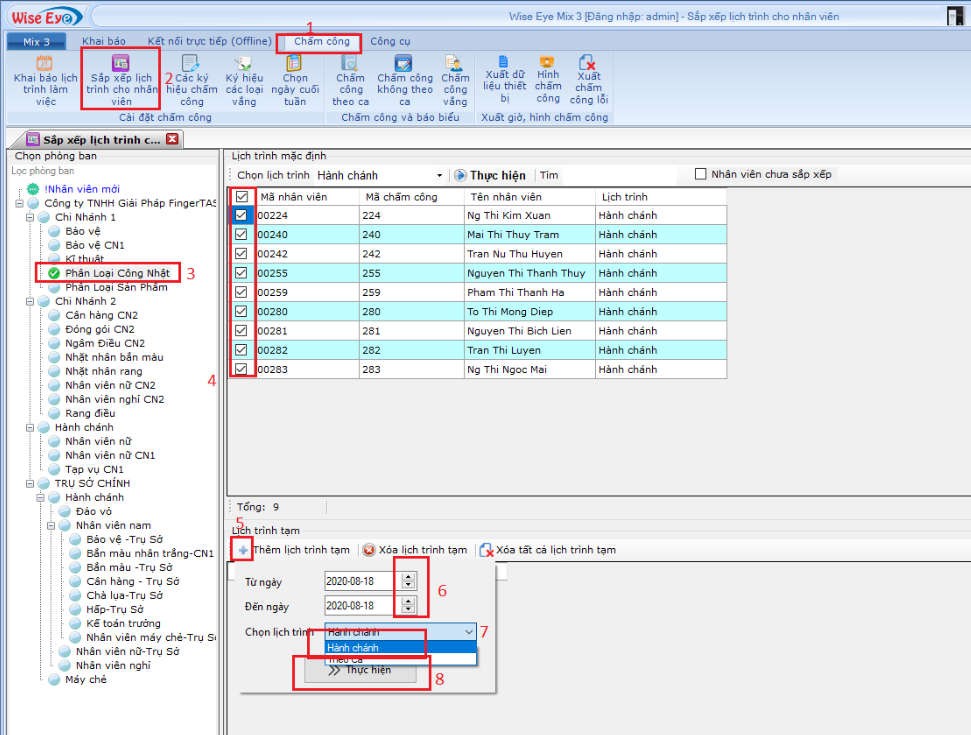The width and height of the screenshot is (971, 735).
Task: Toggle the select-all header checkbox
Action: click(x=241, y=197)
